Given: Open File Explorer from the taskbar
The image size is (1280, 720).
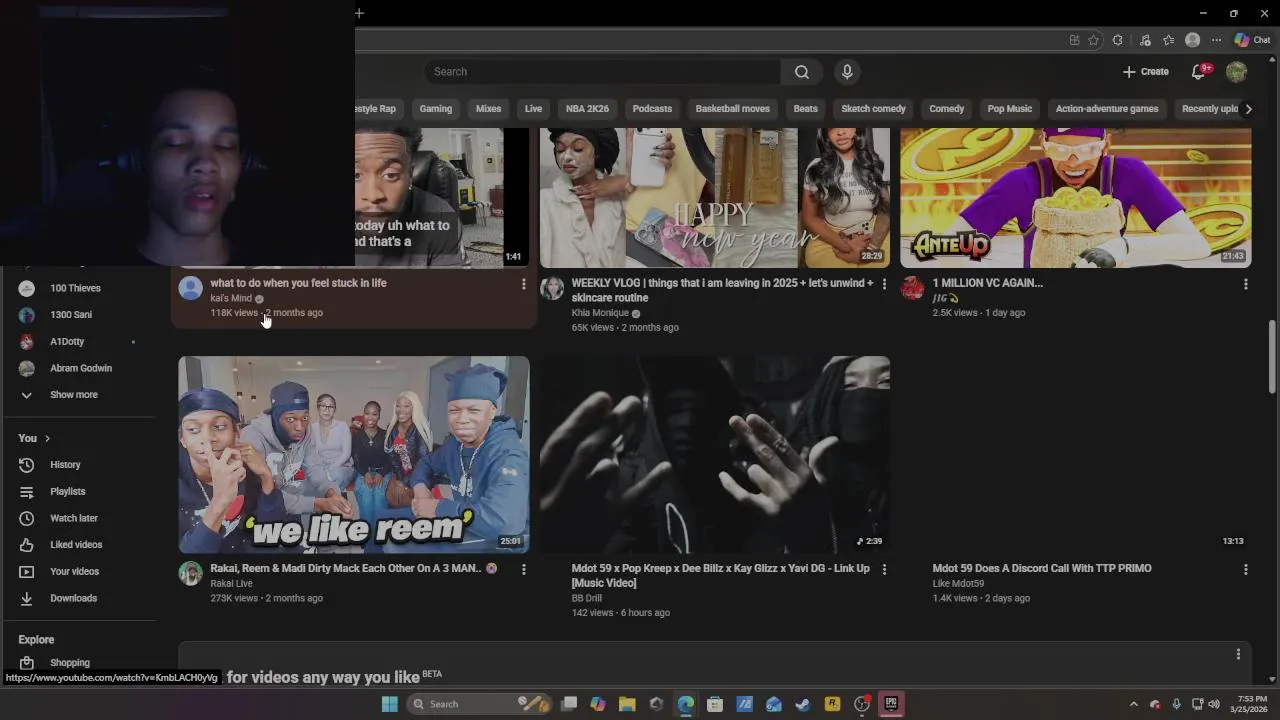Looking at the screenshot, I should pos(627,704).
